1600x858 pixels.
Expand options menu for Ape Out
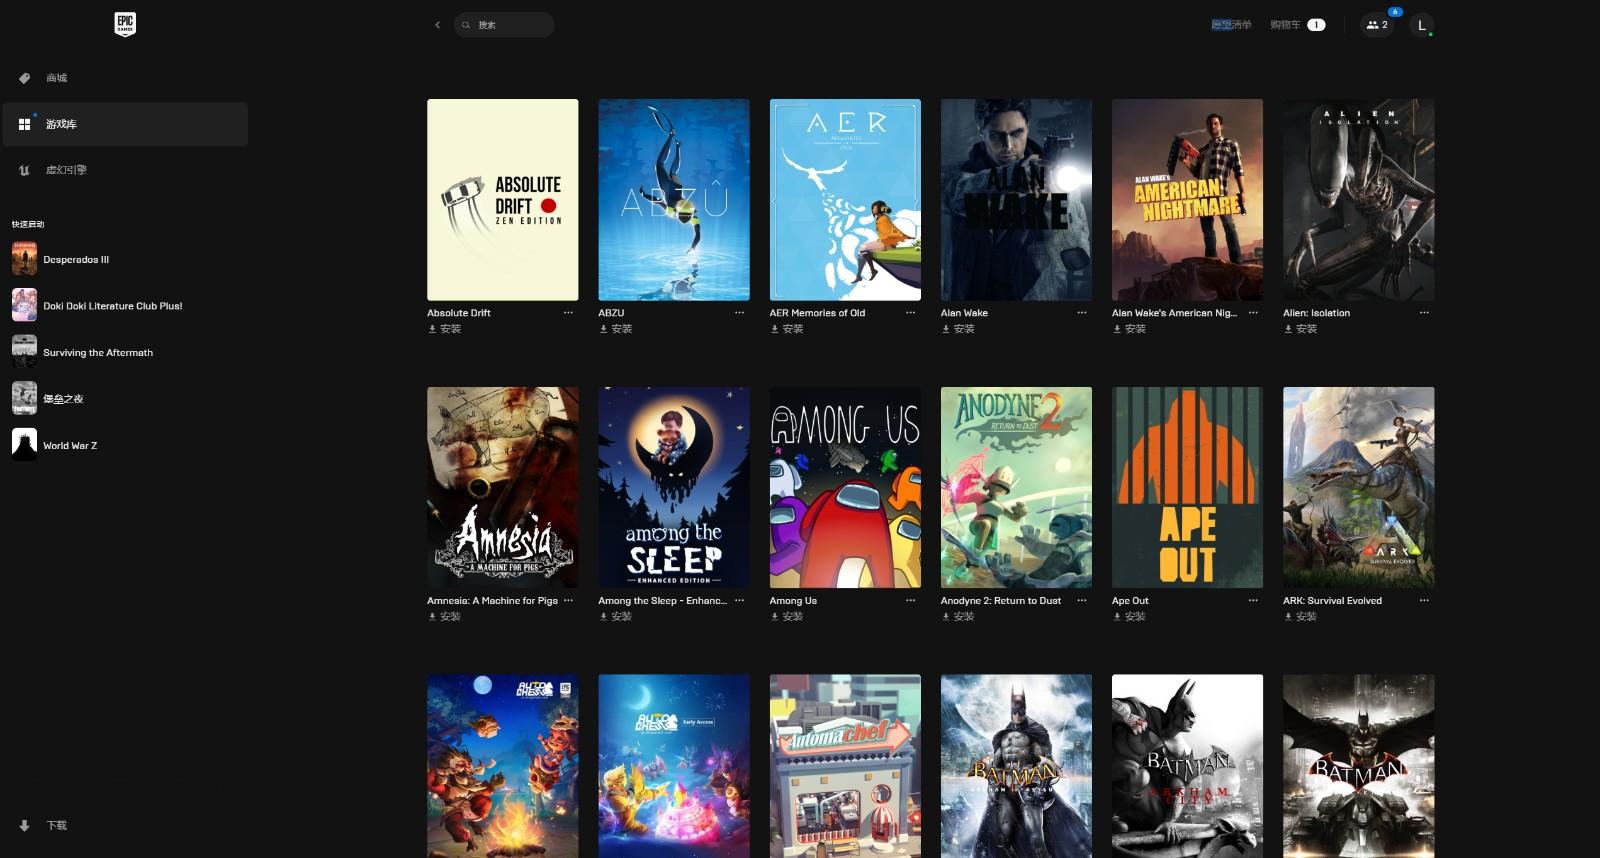[x=1253, y=601]
